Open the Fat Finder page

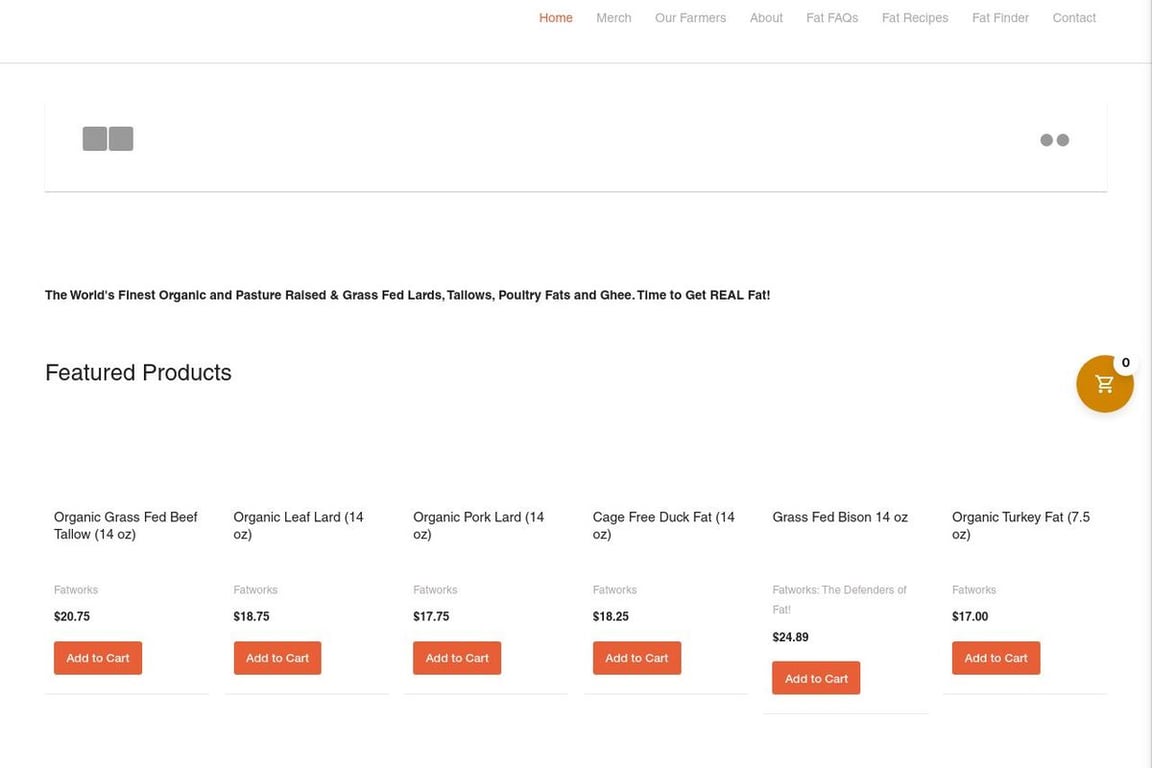pos(1000,18)
